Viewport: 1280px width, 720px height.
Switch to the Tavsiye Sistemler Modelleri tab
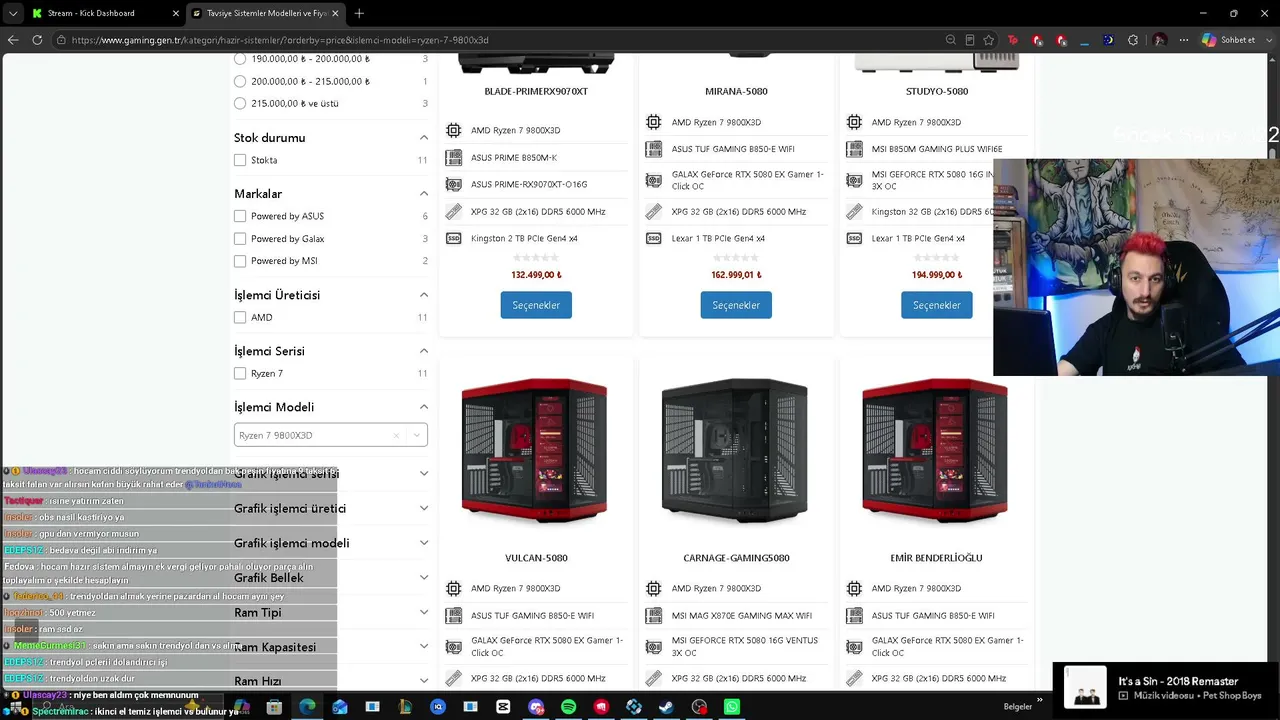pos(265,13)
